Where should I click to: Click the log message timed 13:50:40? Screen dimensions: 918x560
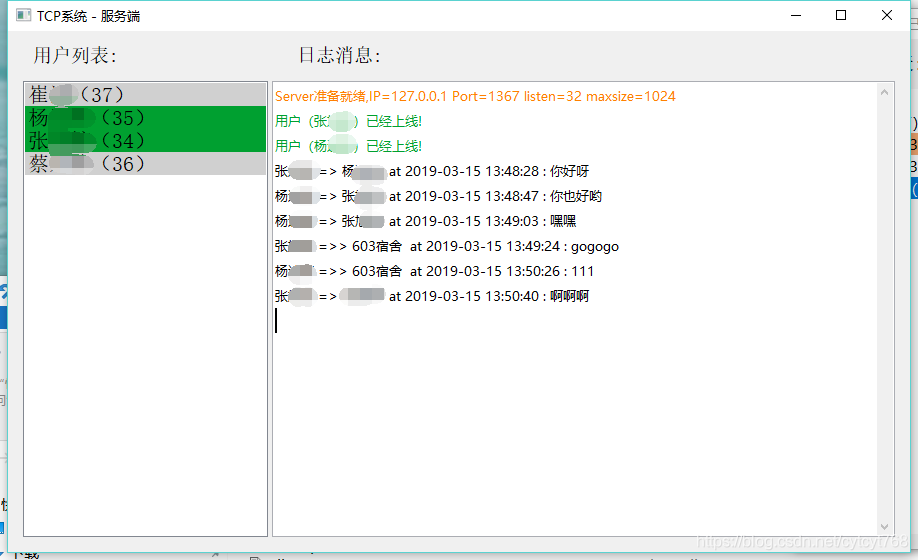click(x=432, y=296)
